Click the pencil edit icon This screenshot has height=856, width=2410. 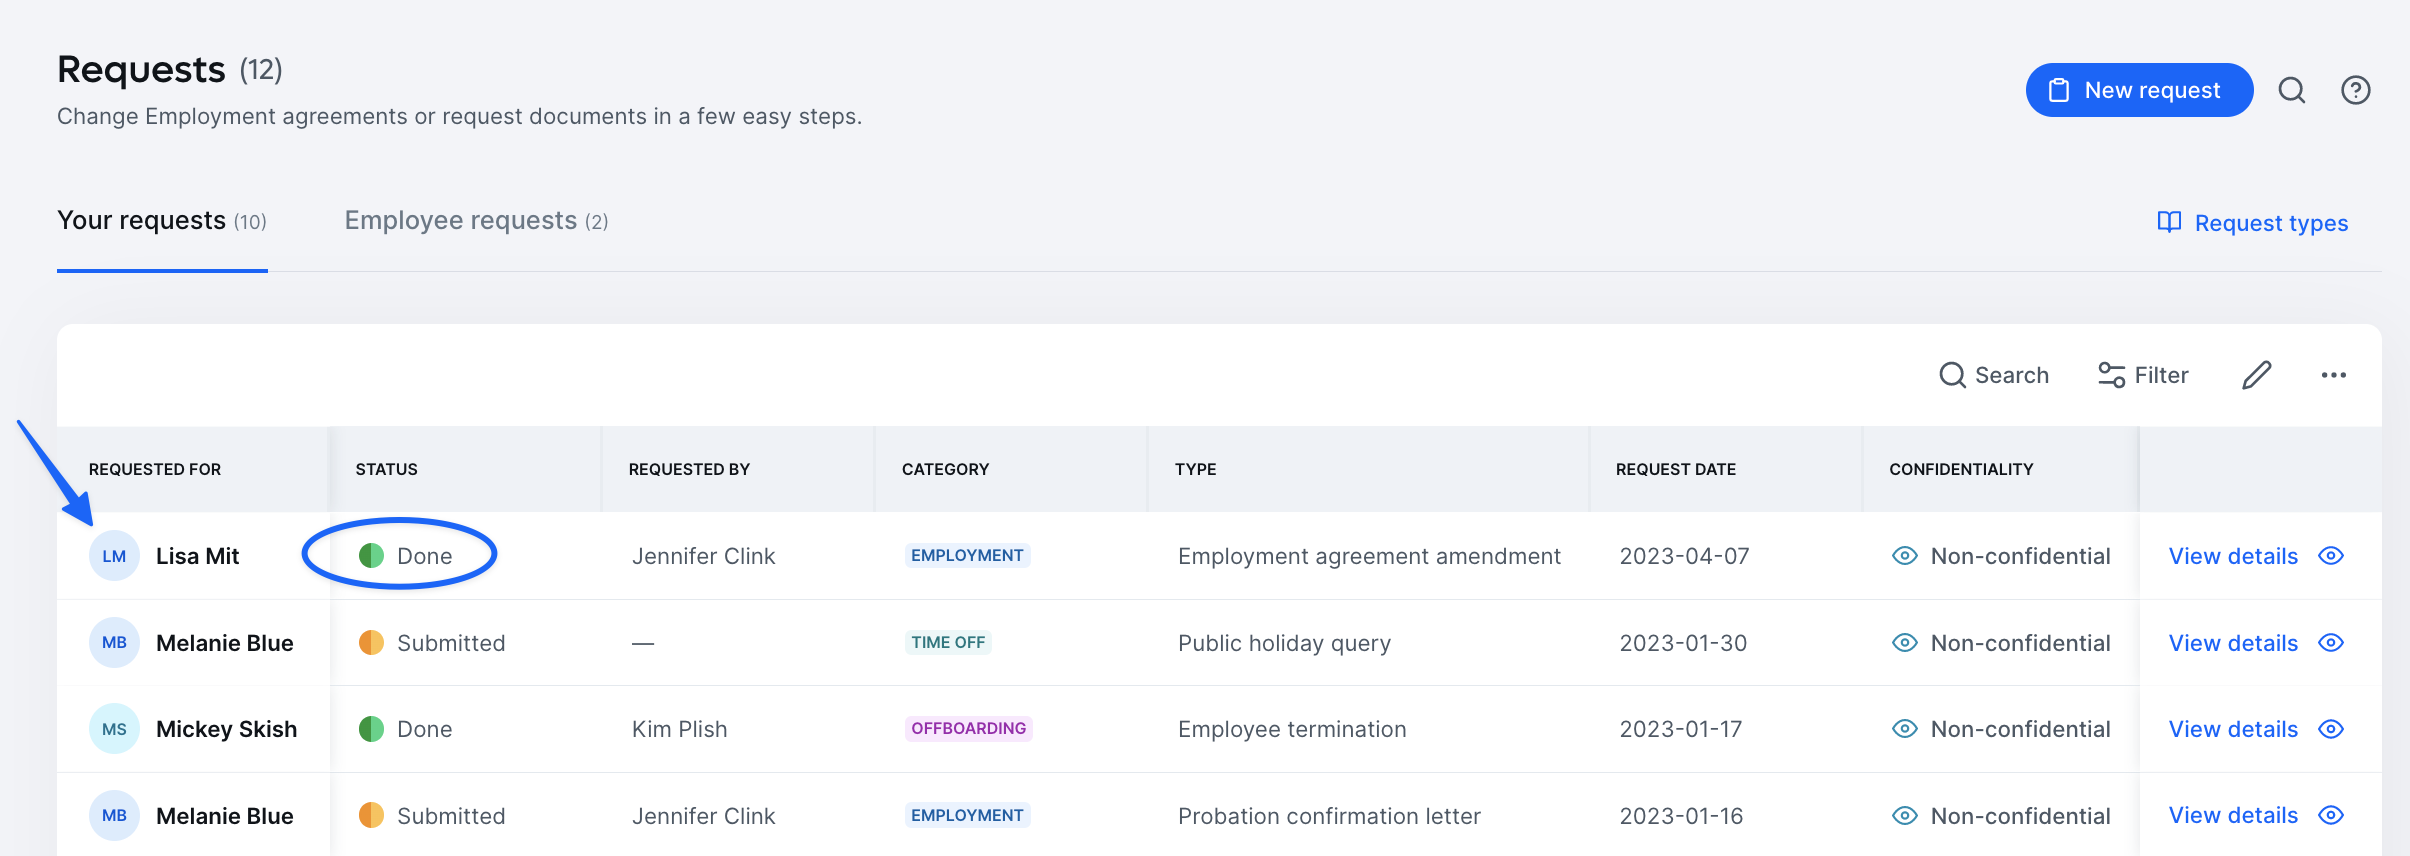pyautogui.click(x=2257, y=375)
